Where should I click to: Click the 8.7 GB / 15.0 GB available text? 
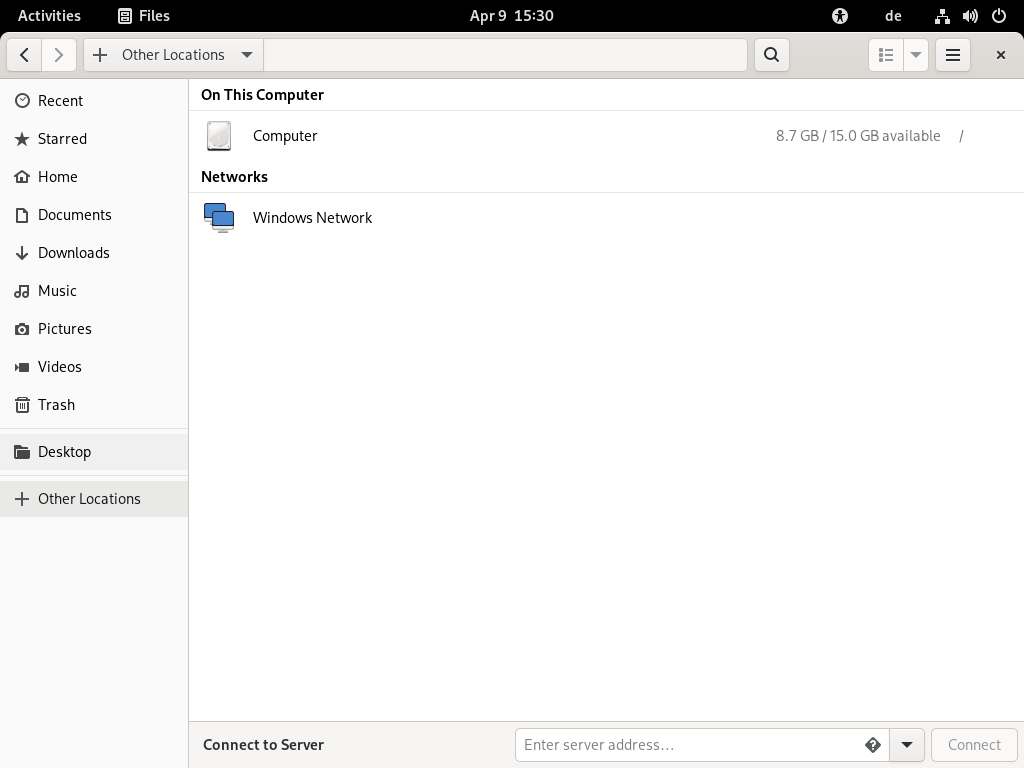point(858,136)
